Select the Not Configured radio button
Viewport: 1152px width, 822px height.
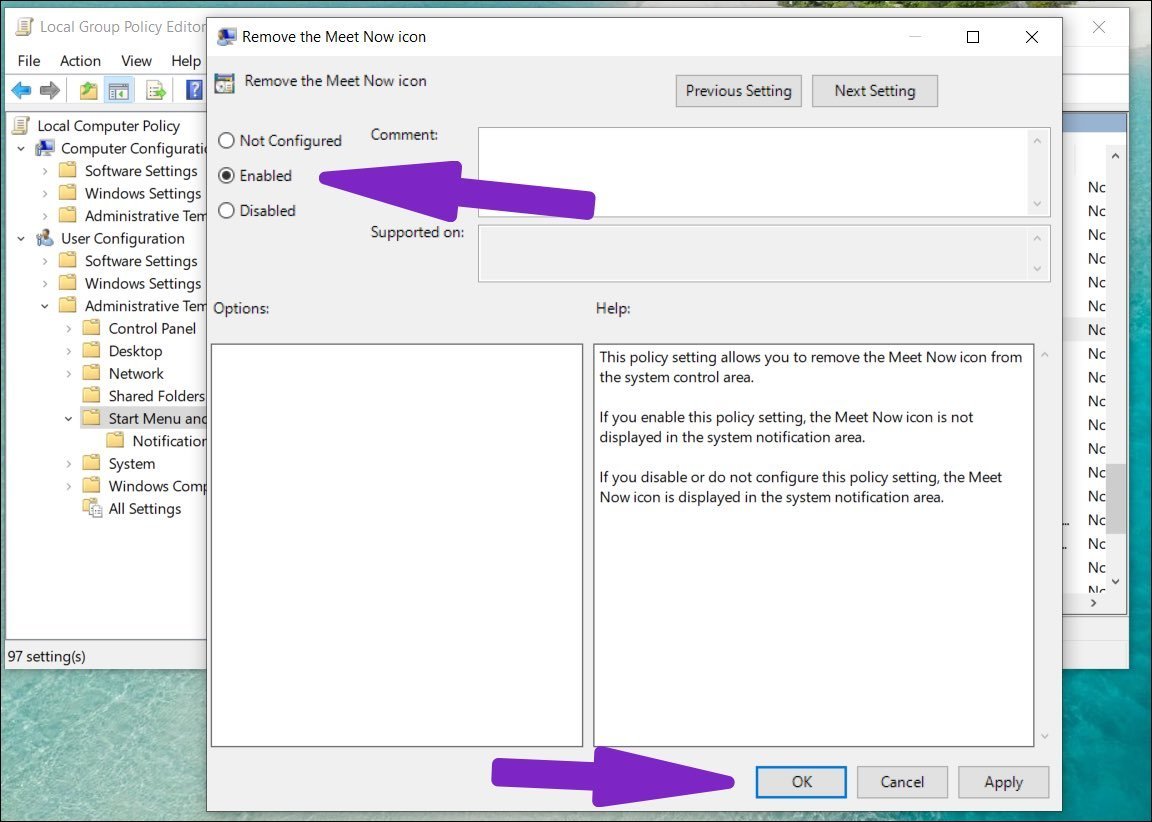tap(226, 140)
